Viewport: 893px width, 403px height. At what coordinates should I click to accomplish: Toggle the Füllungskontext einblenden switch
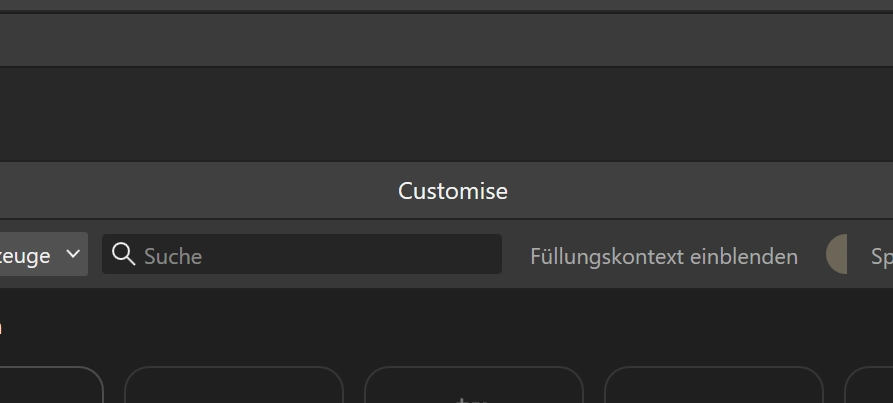point(837,255)
